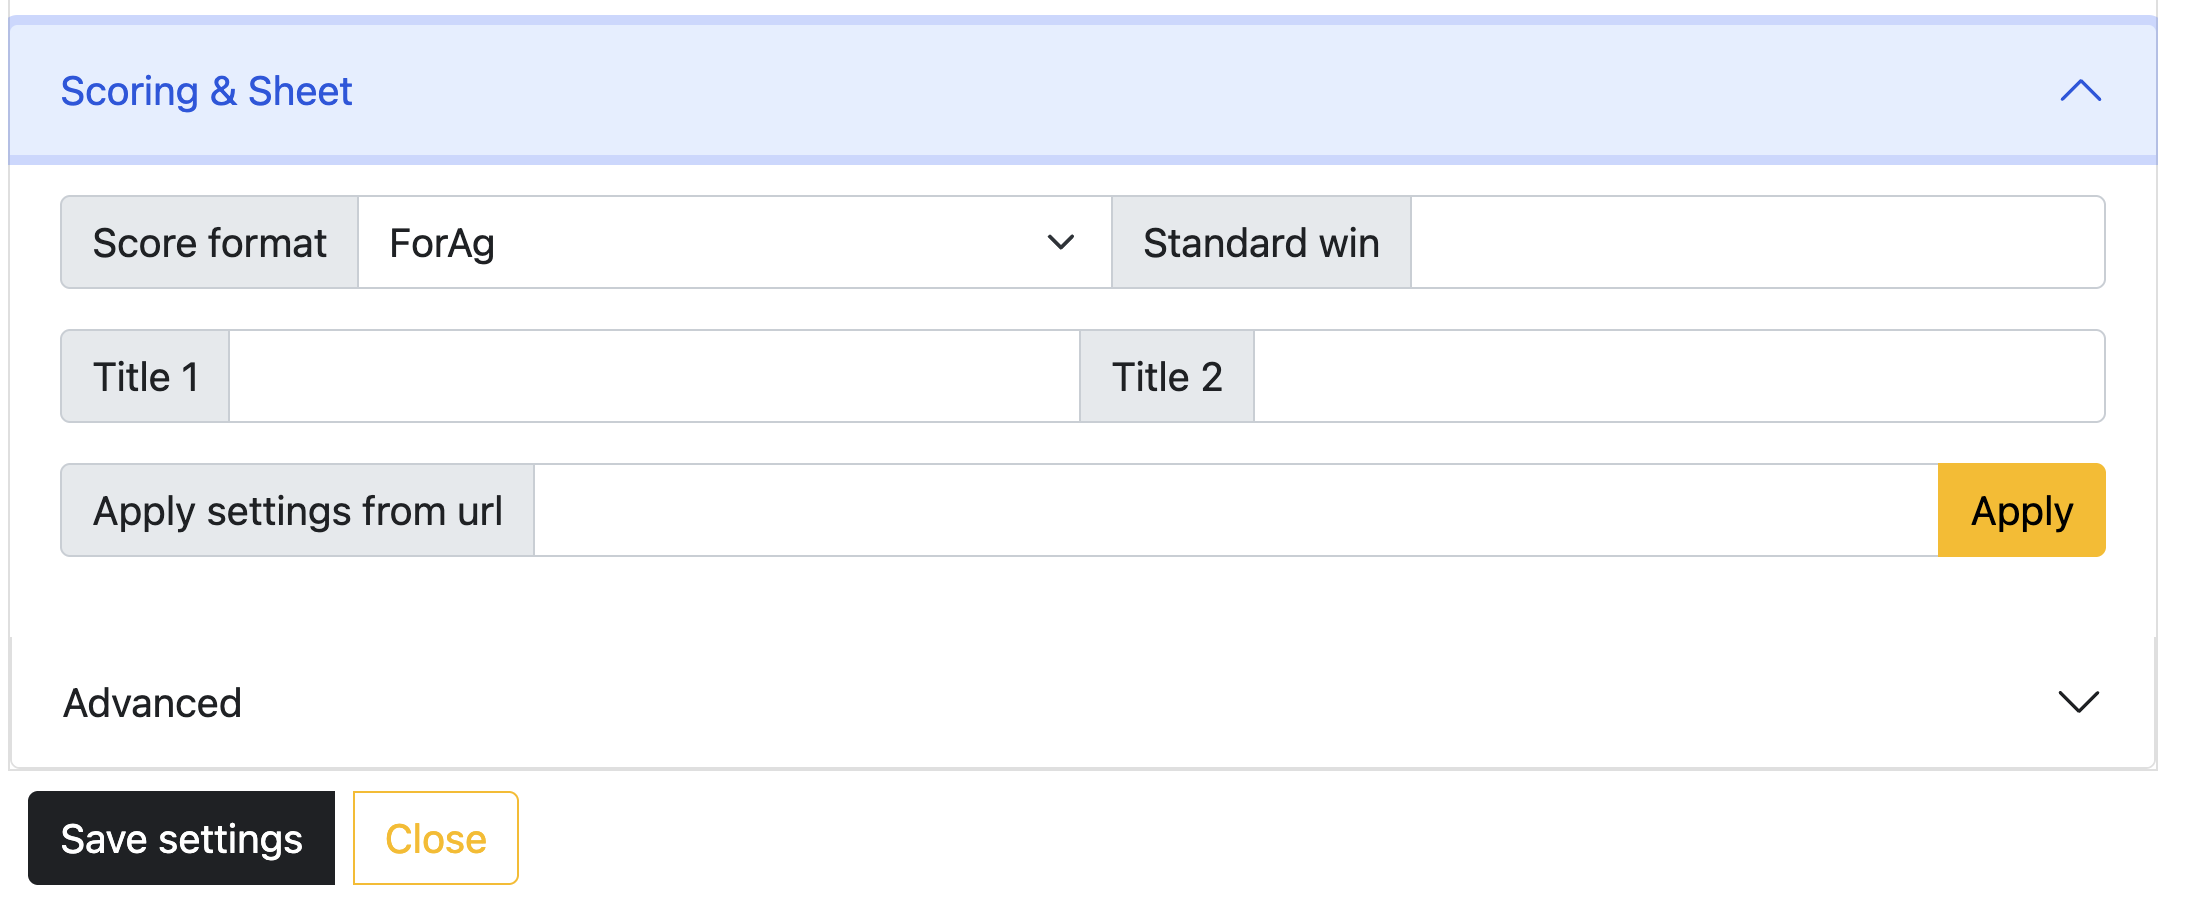Click the Scoring & Sheet heading
This screenshot has width=2186, height=910.
click(206, 91)
